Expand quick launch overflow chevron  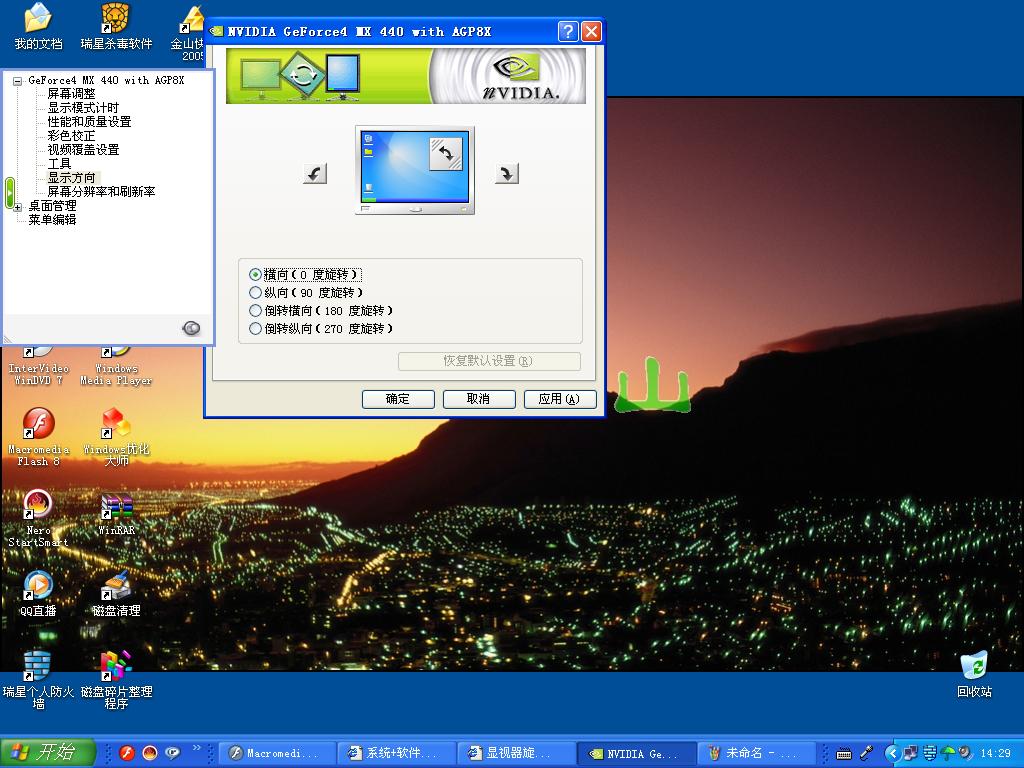coord(197,748)
